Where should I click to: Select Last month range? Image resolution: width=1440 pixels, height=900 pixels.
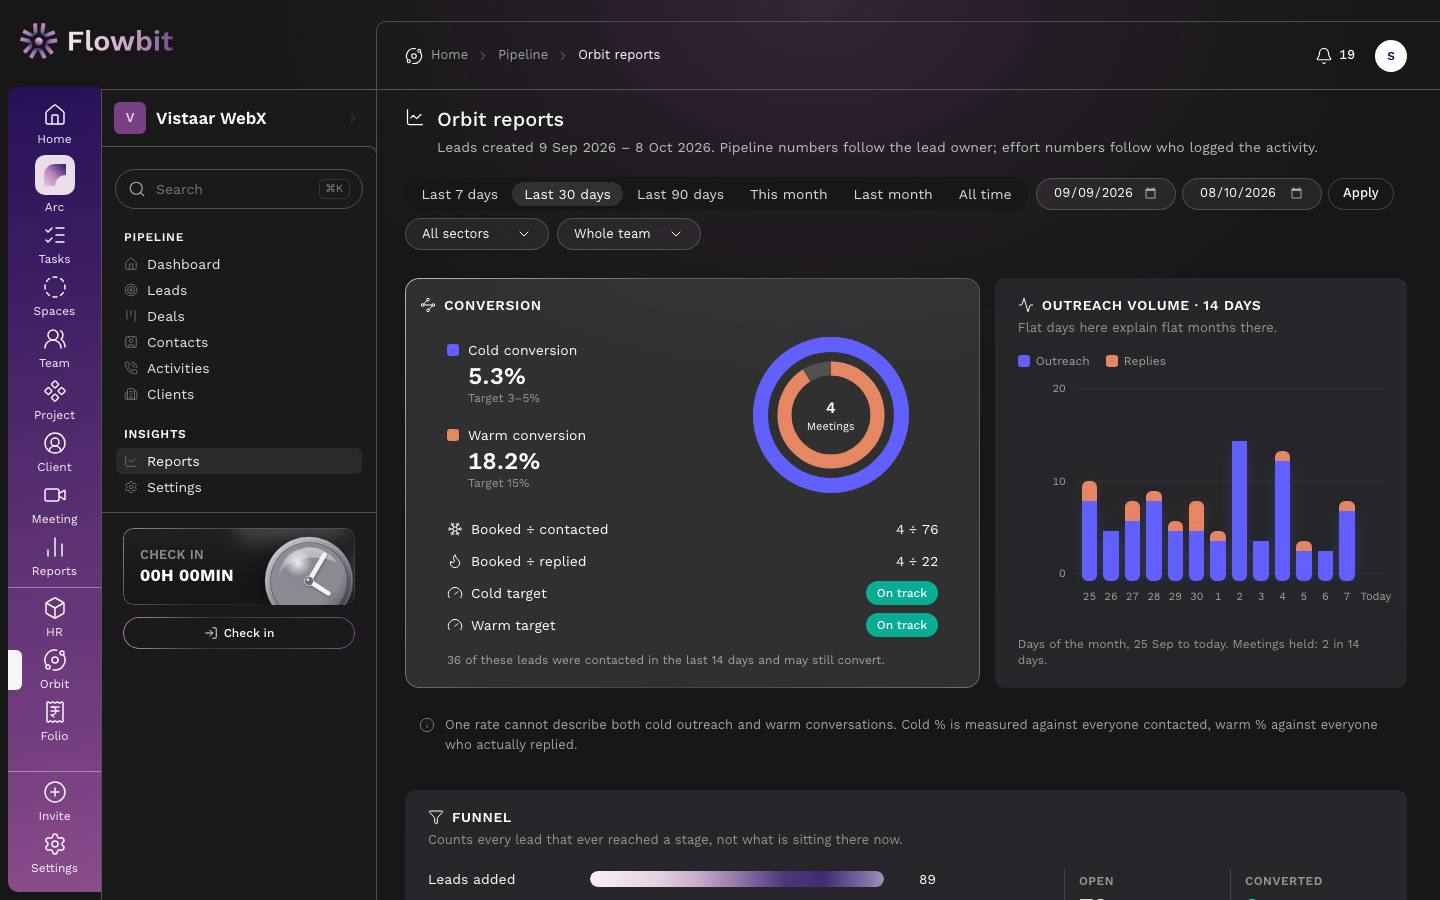point(892,194)
